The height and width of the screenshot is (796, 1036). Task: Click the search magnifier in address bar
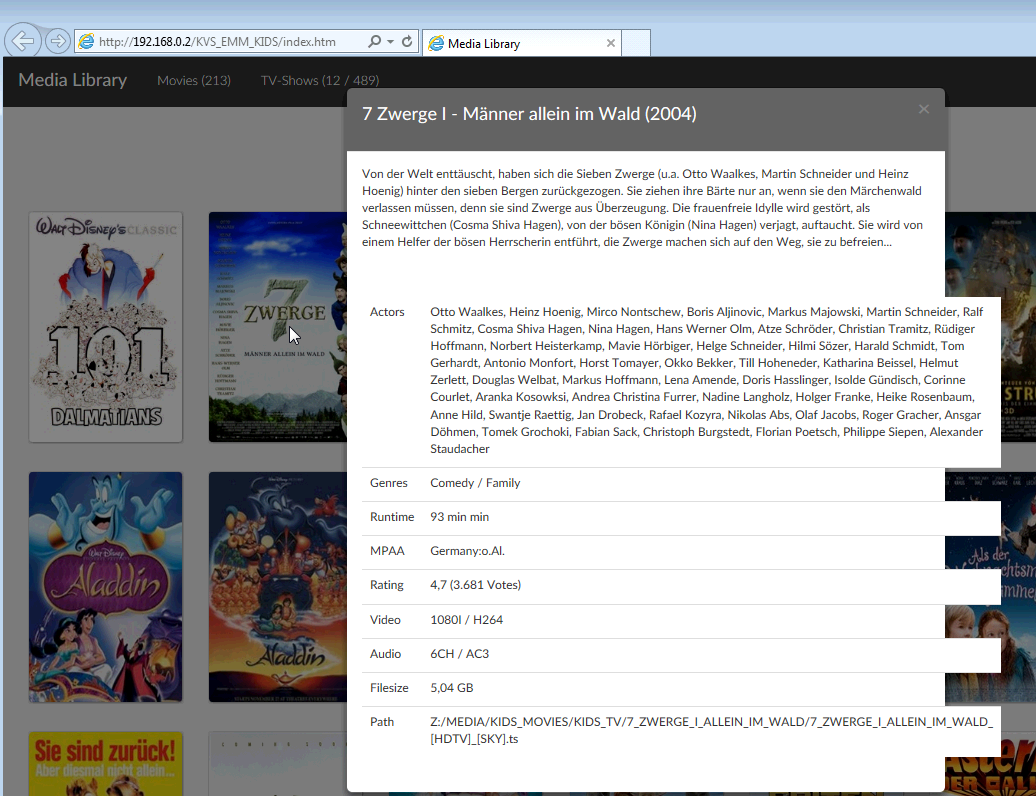click(375, 41)
